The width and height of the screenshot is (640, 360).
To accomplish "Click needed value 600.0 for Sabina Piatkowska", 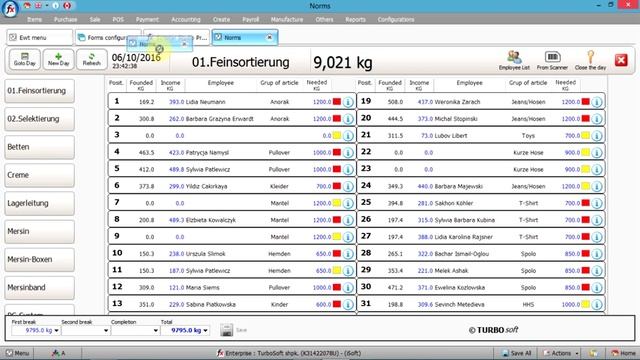I will pyautogui.click(x=323, y=304).
